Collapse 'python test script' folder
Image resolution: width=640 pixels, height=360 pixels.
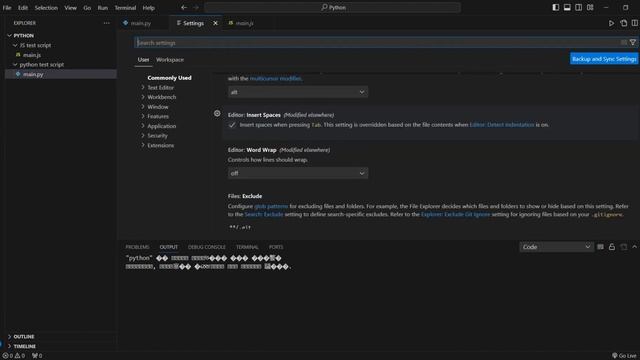click(x=42, y=64)
